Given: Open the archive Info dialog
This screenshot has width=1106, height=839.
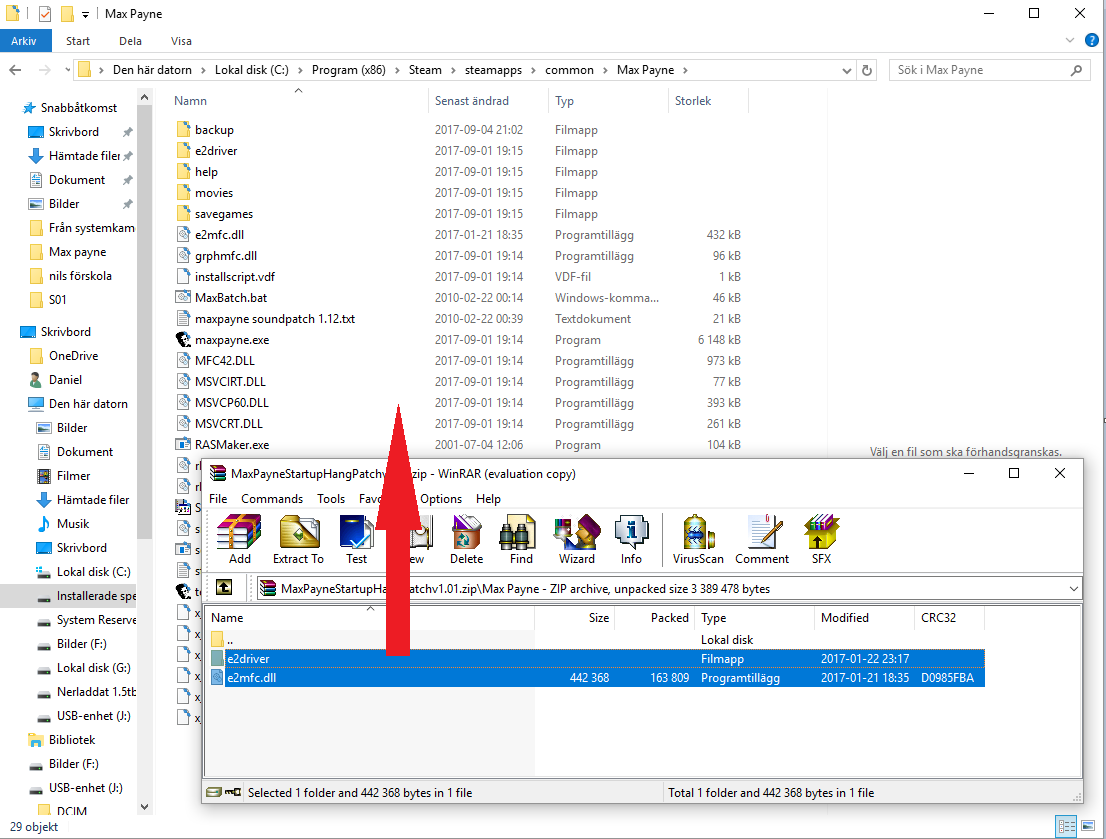Looking at the screenshot, I should click(631, 540).
